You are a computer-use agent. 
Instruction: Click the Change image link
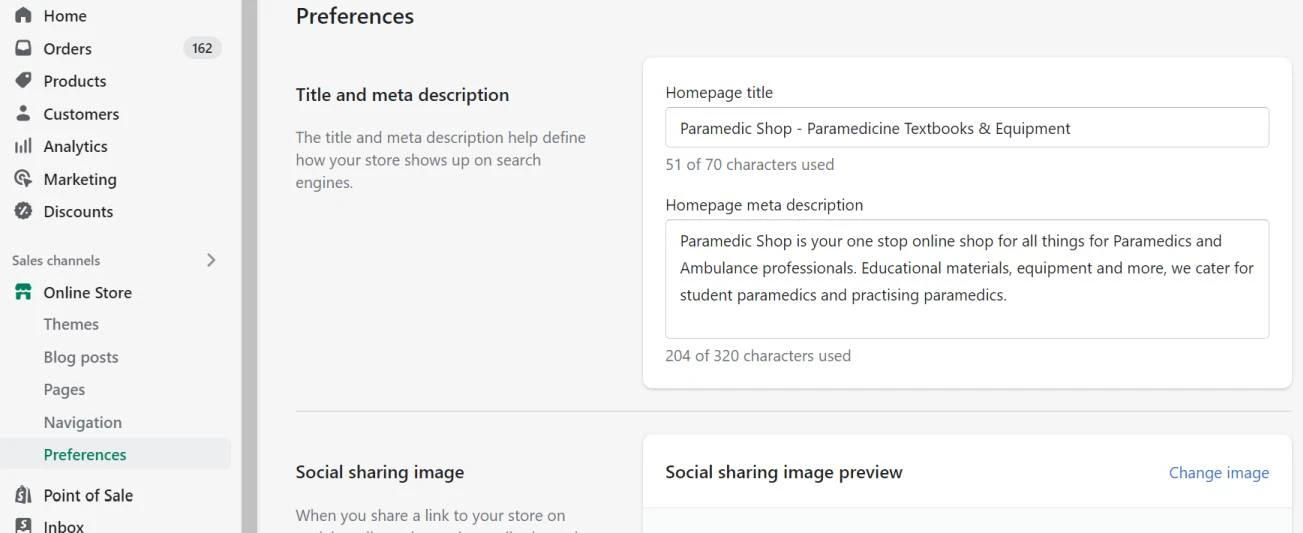[1219, 473]
